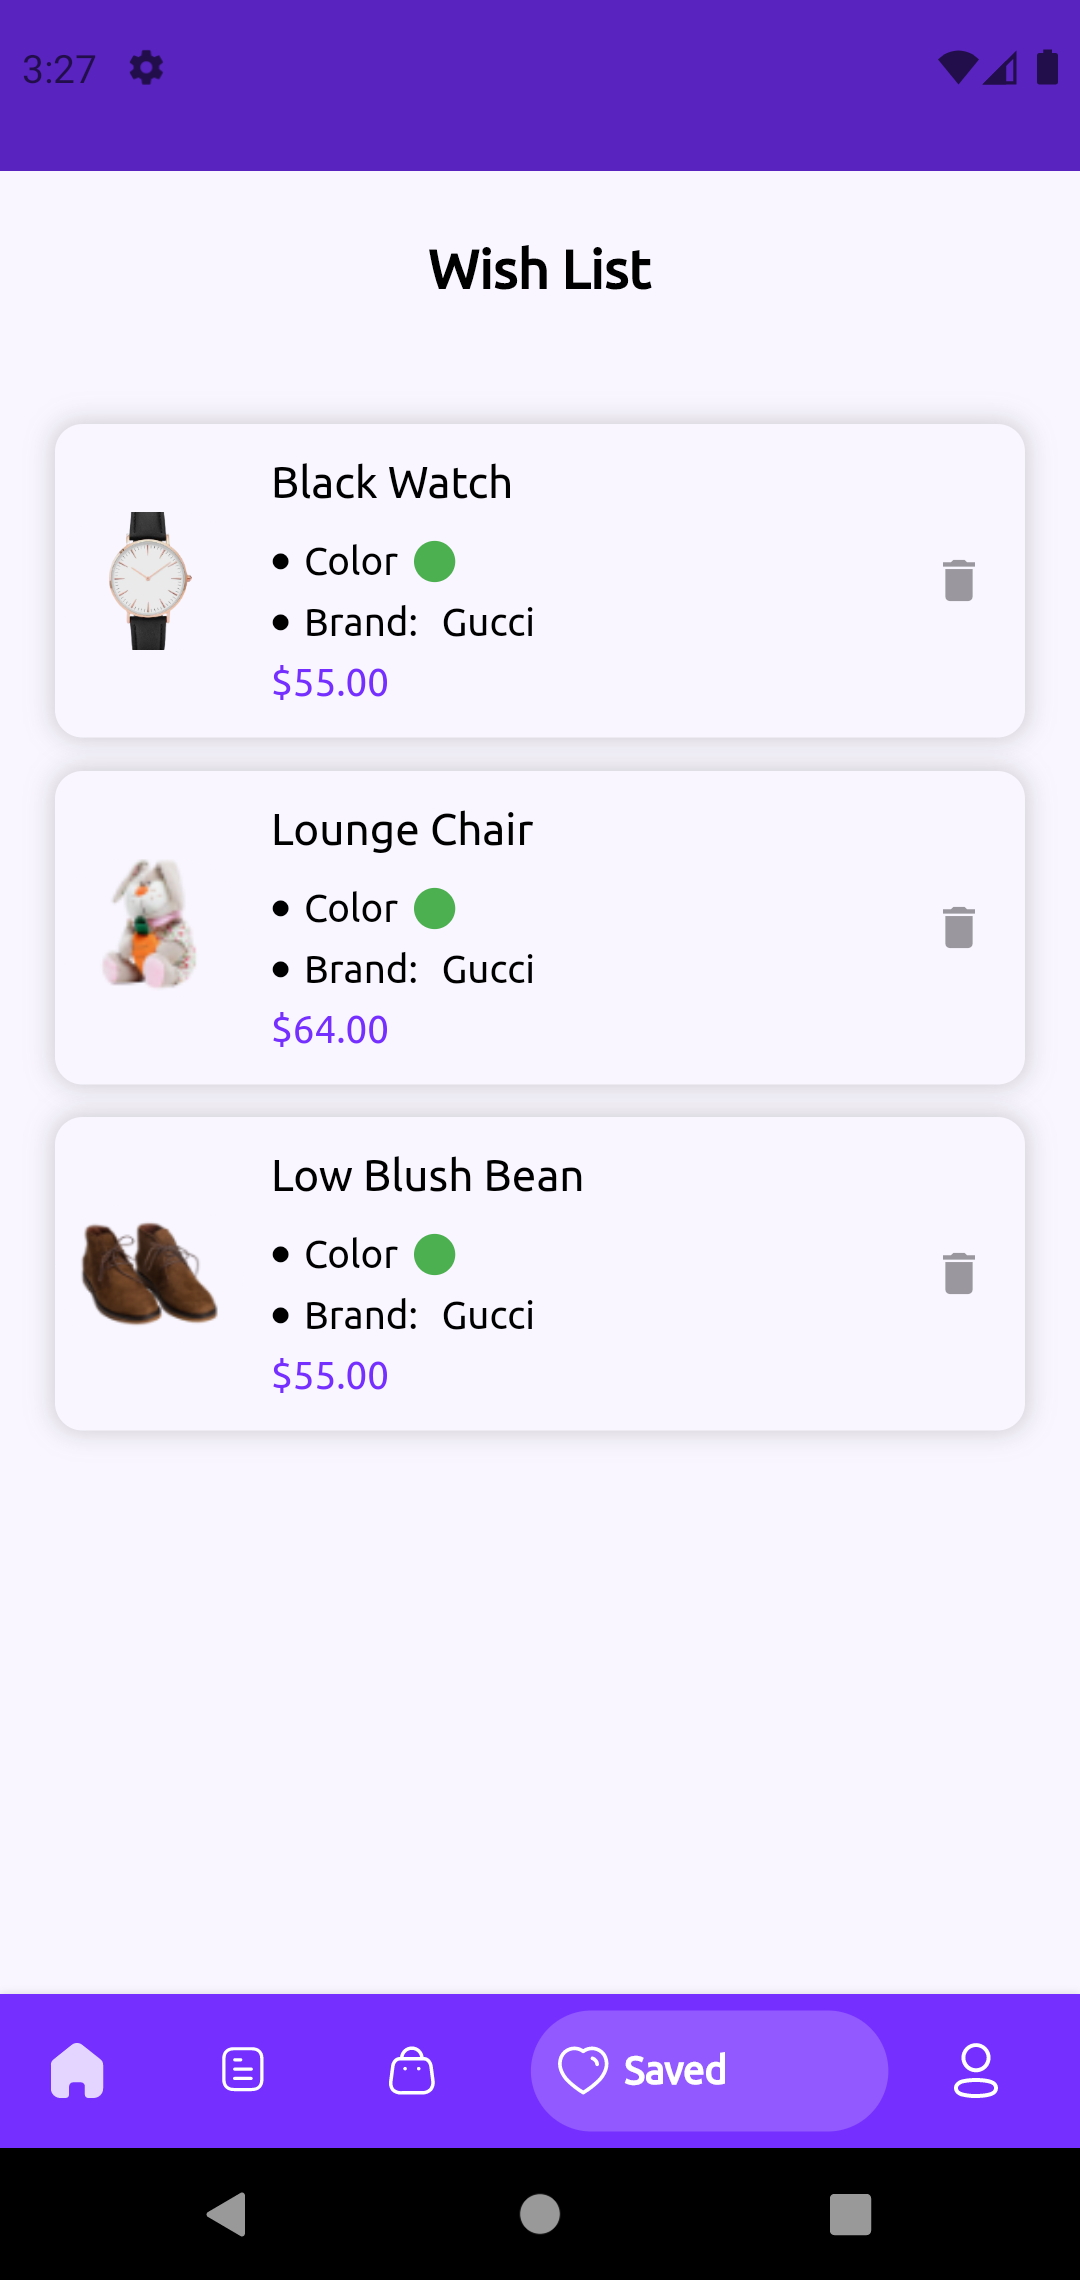Tap the Black Watch product image

[149, 581]
